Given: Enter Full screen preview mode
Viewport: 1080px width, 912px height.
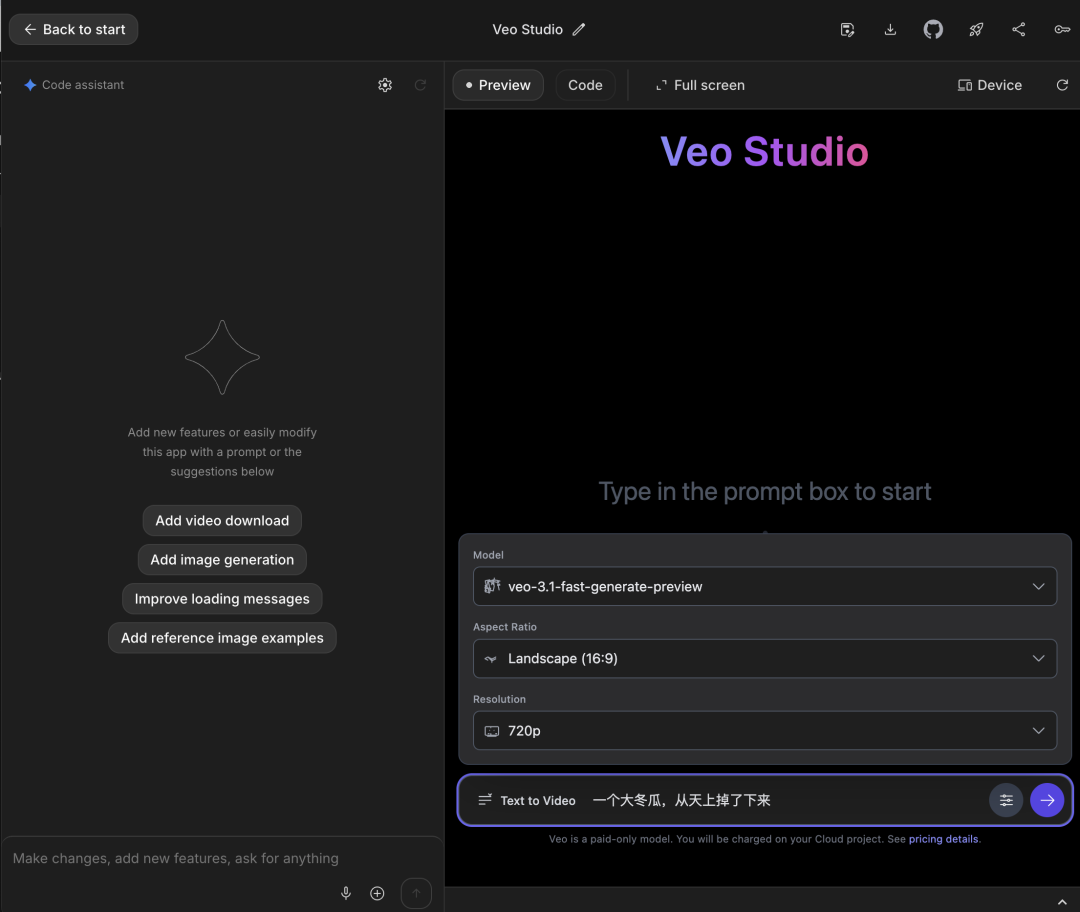Looking at the screenshot, I should pyautogui.click(x=700, y=85).
